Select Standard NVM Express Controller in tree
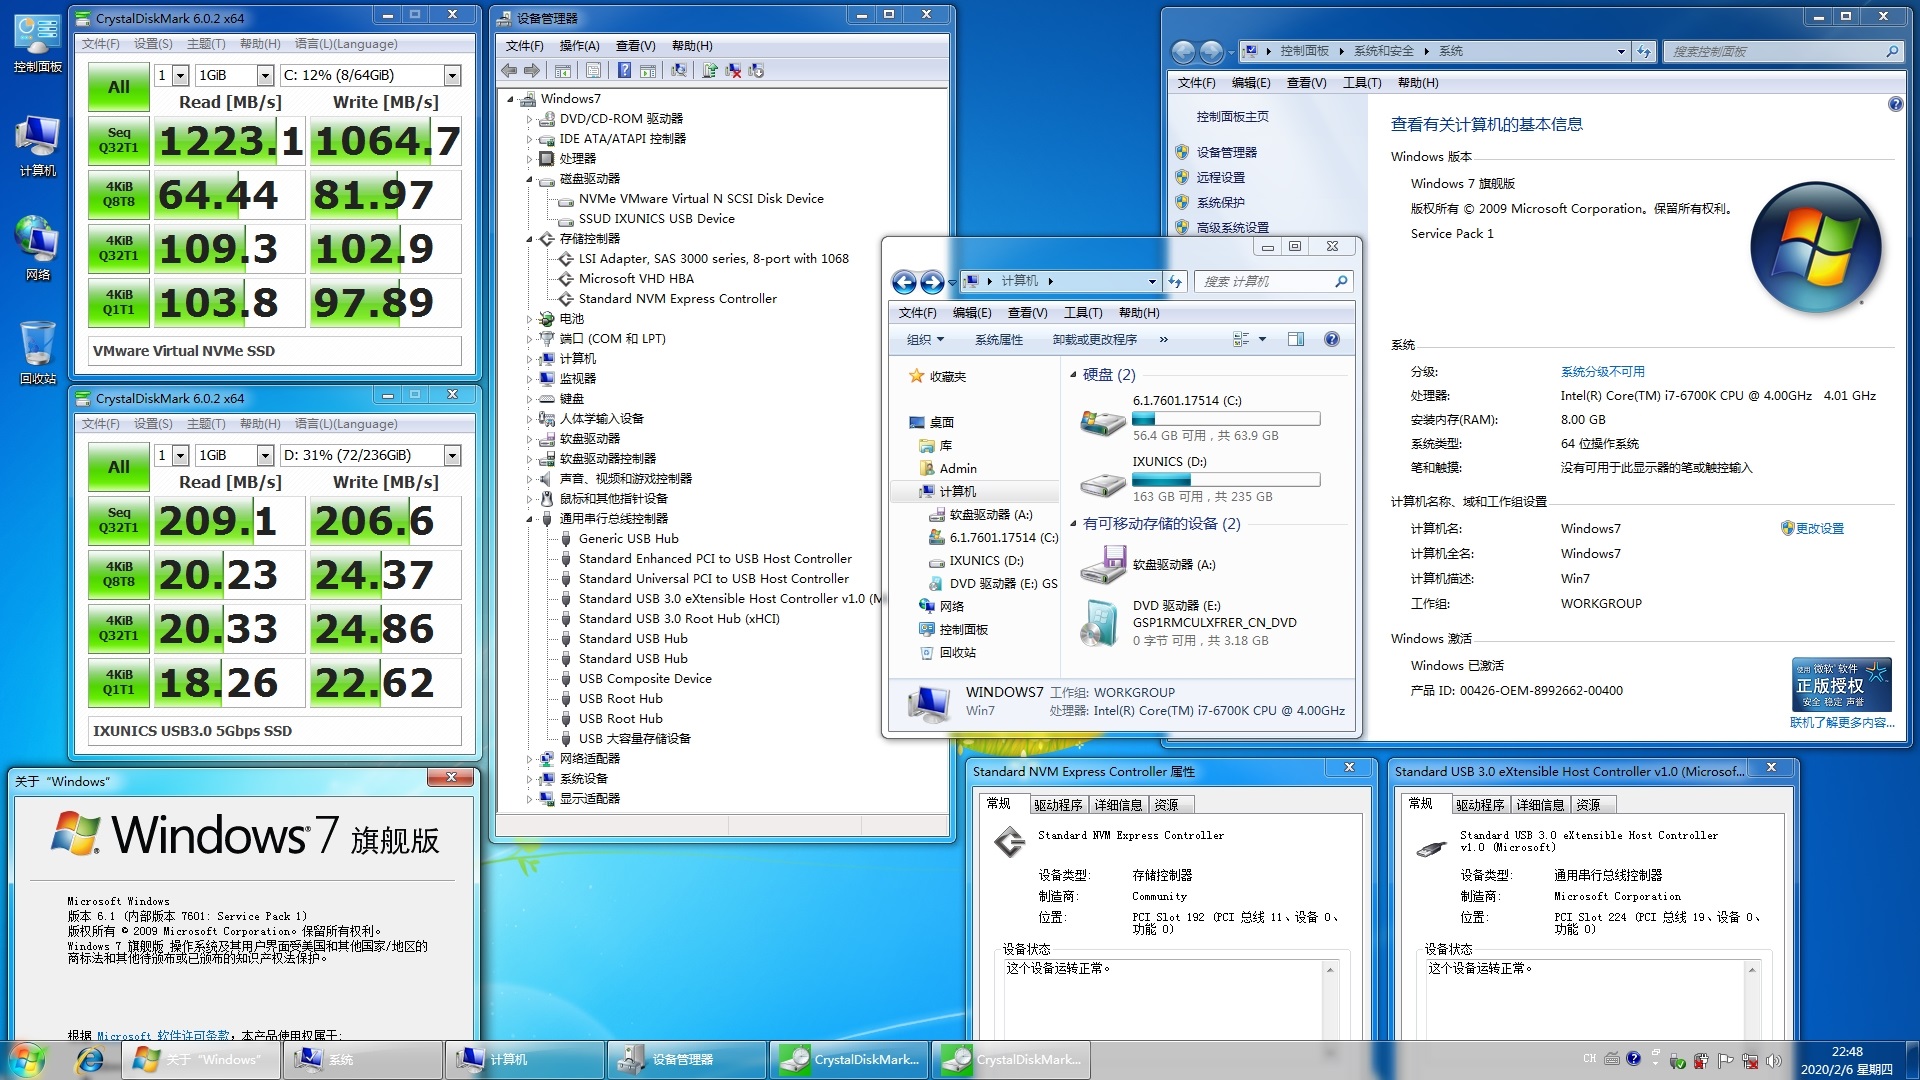This screenshot has width=1920, height=1080. click(x=677, y=299)
